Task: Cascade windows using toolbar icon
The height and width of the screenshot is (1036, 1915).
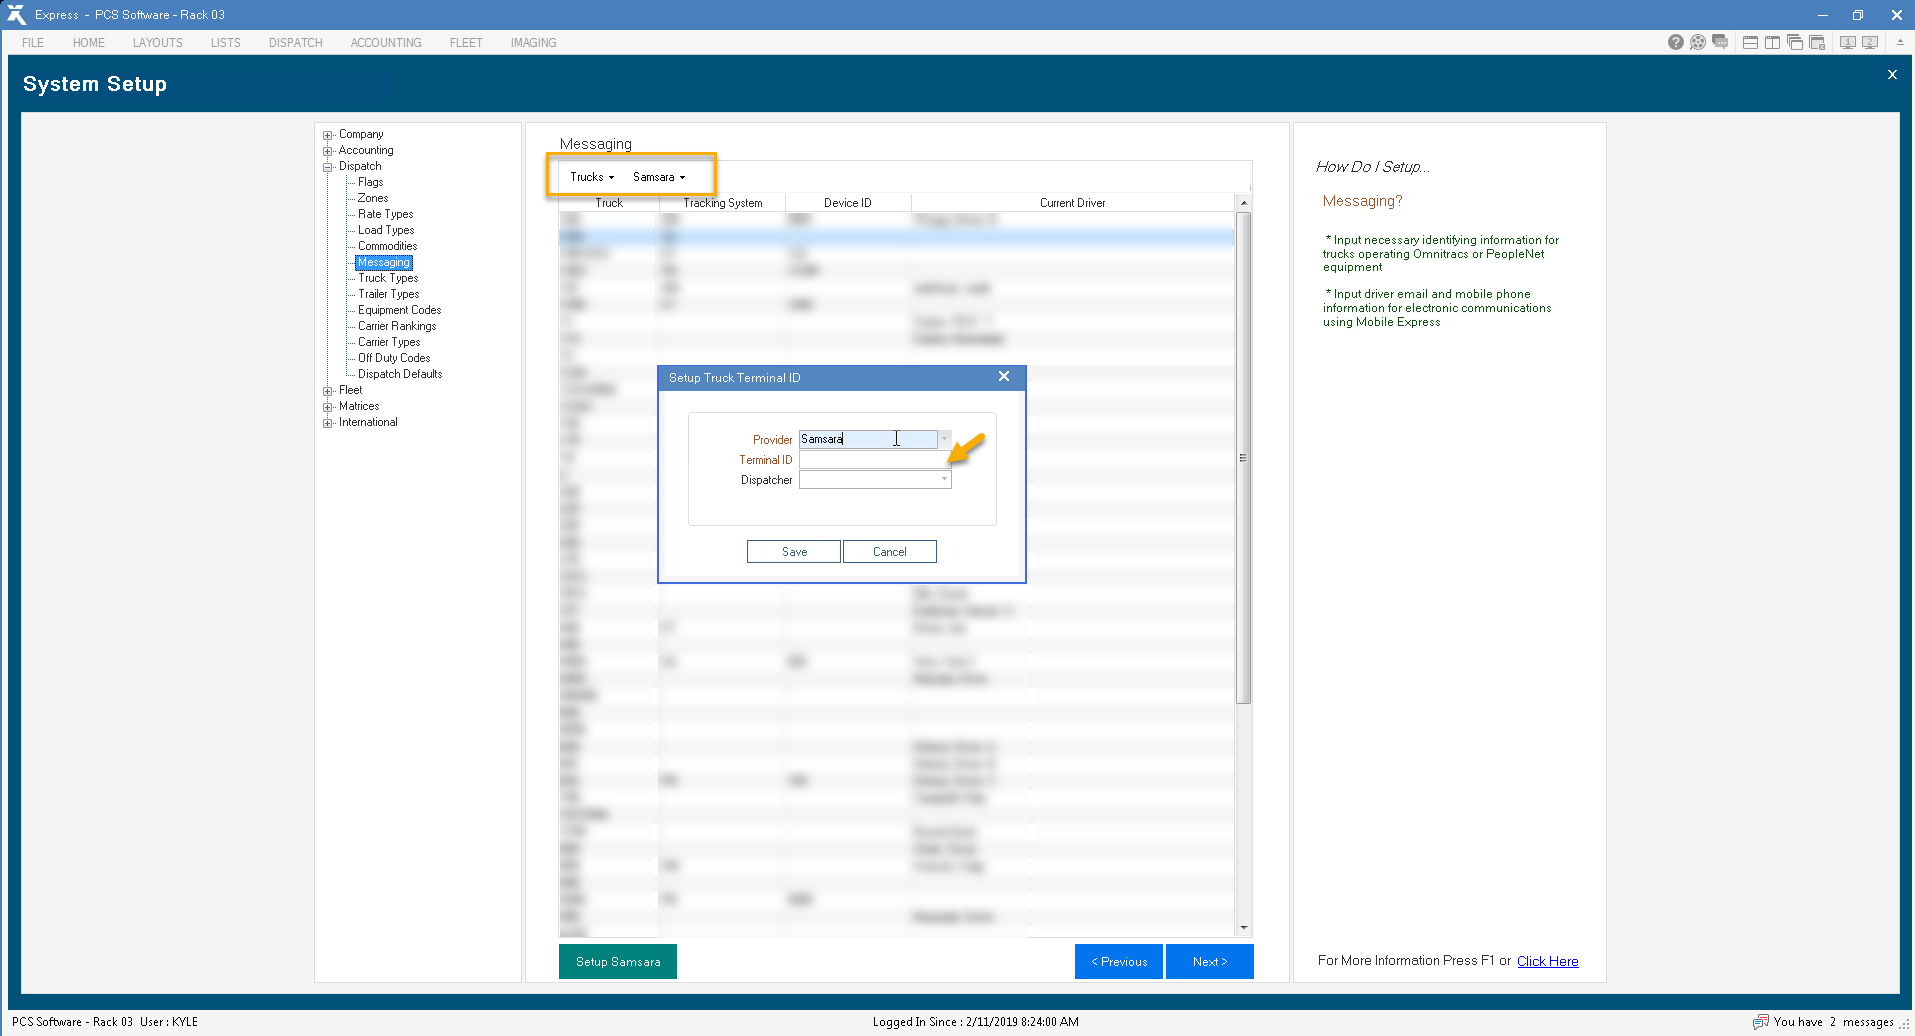Action: click(x=1795, y=42)
